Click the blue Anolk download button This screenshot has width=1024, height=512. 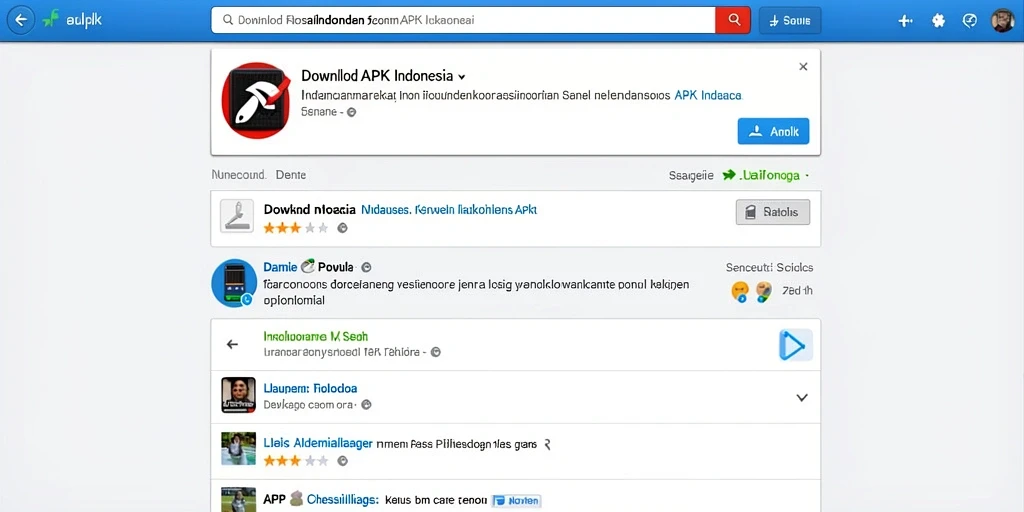pos(773,131)
